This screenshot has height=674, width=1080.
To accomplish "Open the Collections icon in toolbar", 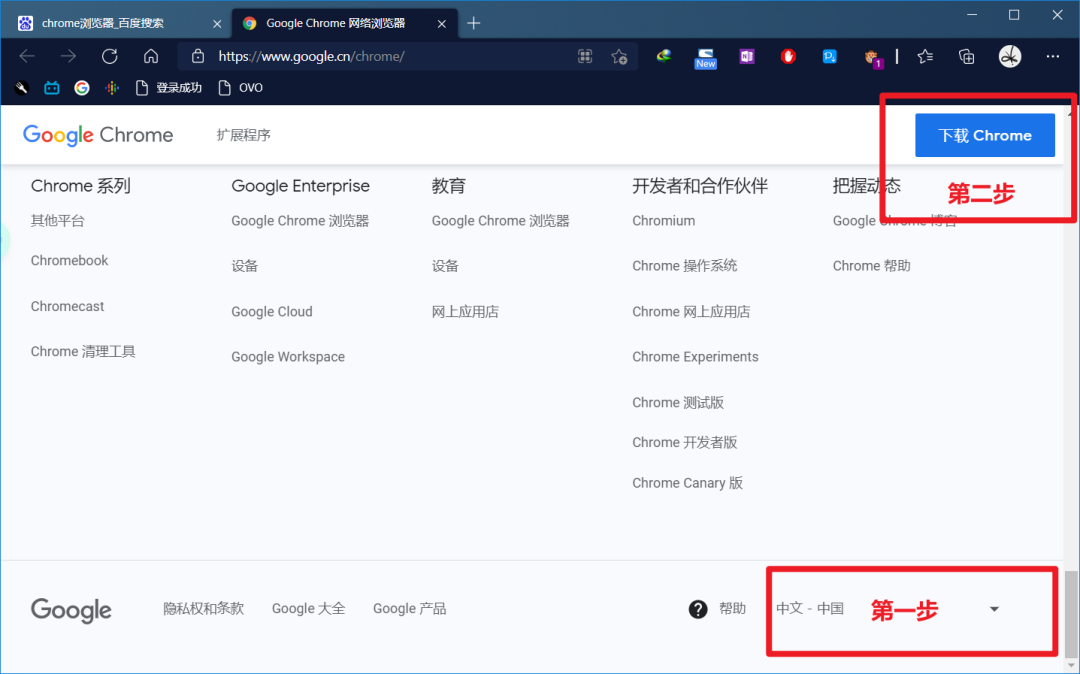I will point(966,56).
